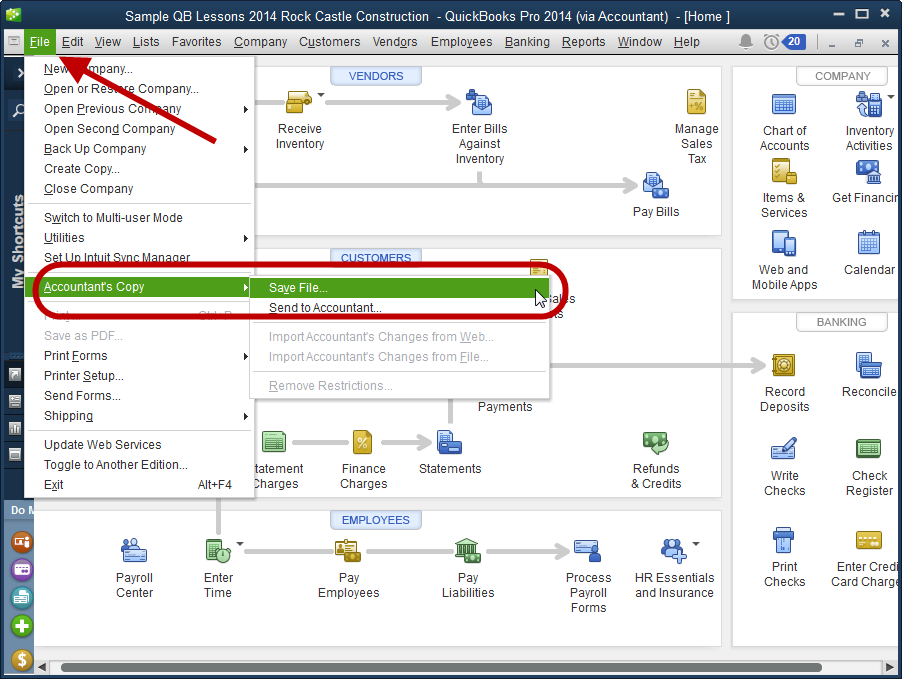Click the Pay Bills icon
Screen dimensions: 902x679
[655, 185]
